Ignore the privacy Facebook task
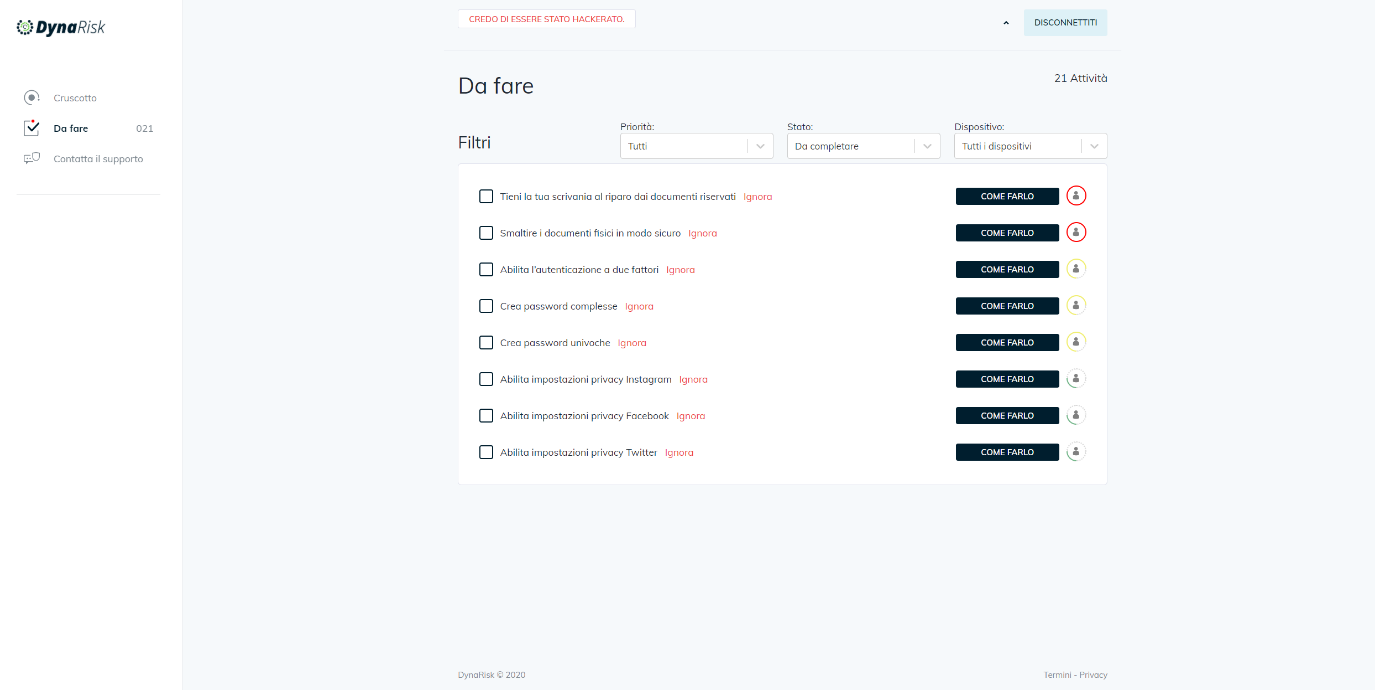1375x690 pixels. pyautogui.click(x=691, y=415)
